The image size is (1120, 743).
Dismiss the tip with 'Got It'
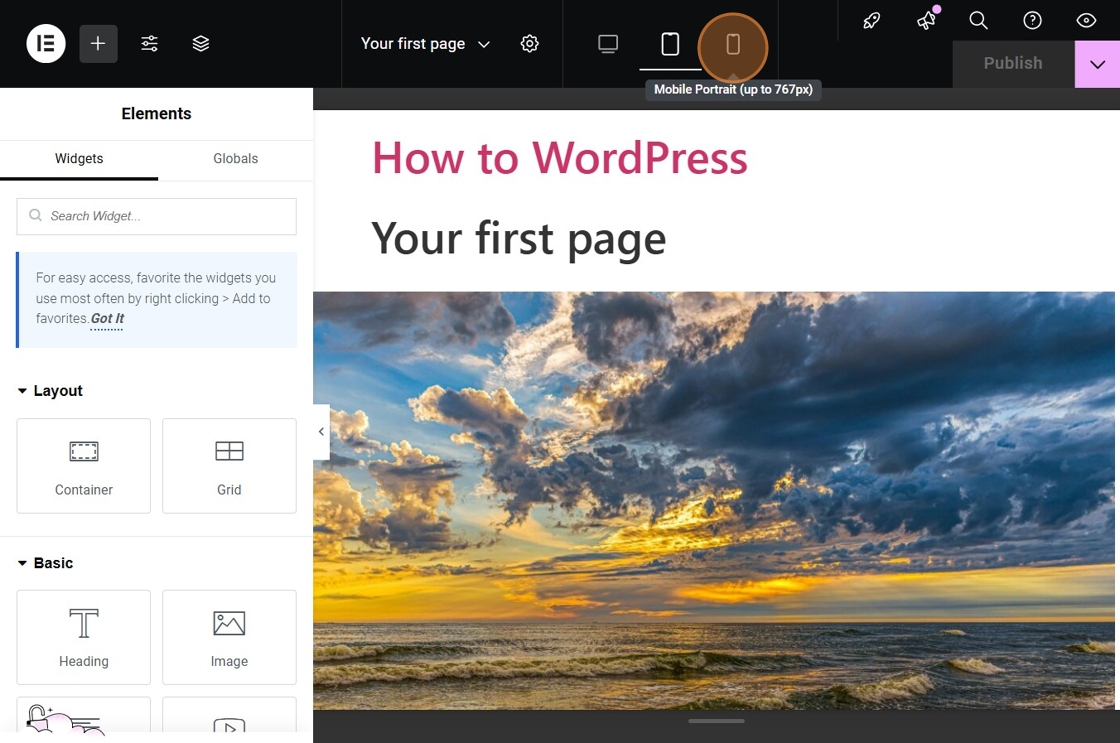tap(107, 319)
